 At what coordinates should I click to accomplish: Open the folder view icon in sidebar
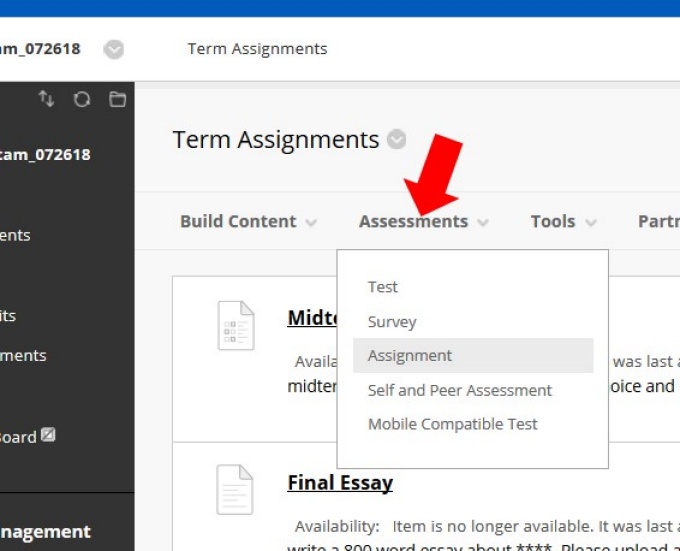click(117, 99)
